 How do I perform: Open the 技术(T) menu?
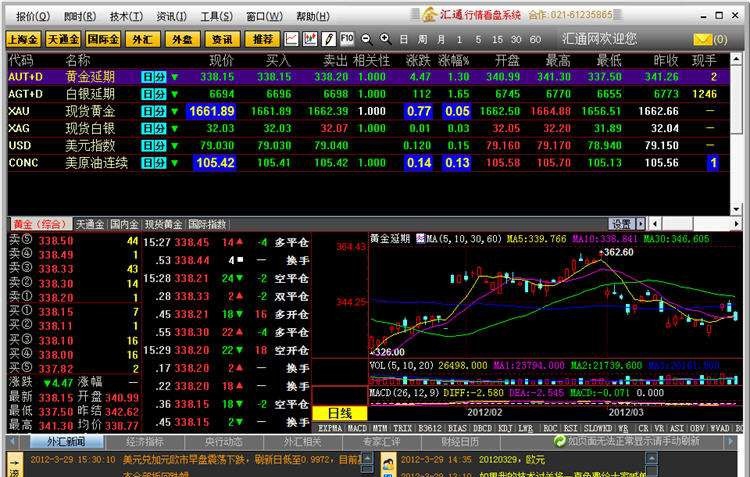(126, 16)
